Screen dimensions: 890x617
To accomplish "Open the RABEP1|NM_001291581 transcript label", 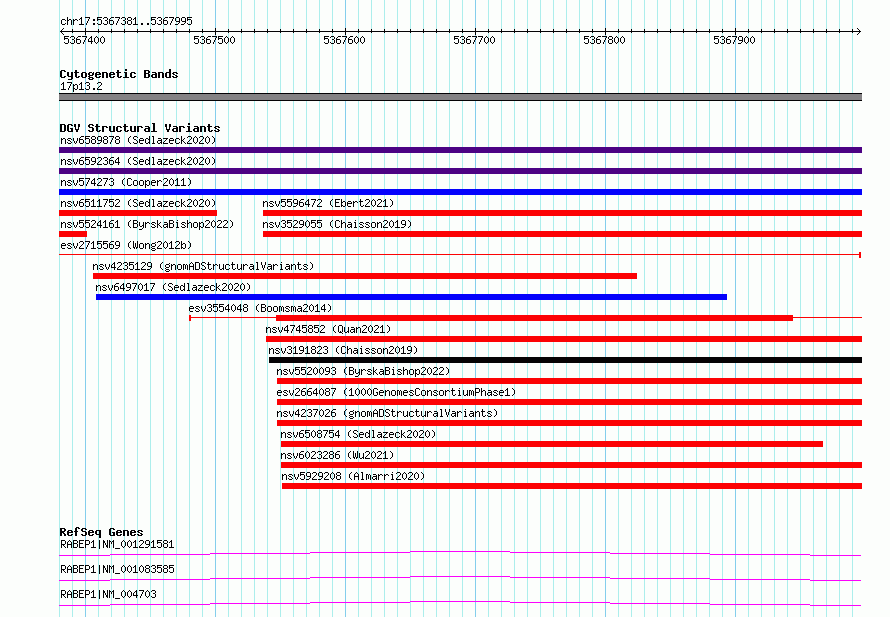I will pyautogui.click(x=117, y=544).
